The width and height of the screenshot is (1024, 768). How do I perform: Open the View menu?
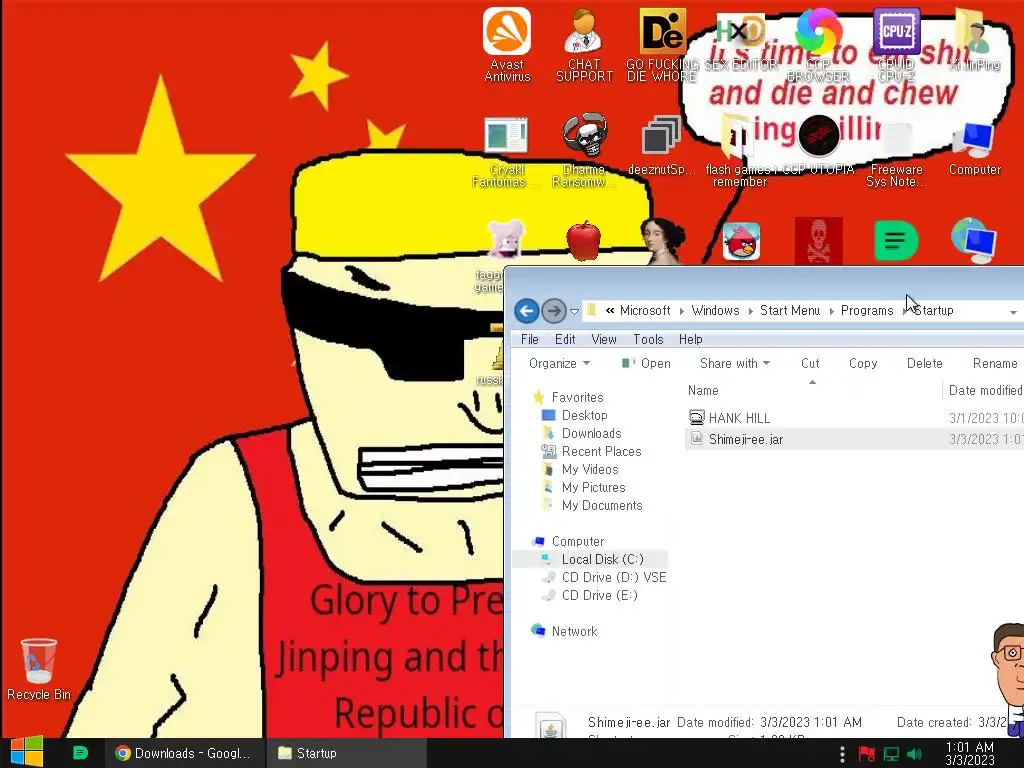coord(603,339)
